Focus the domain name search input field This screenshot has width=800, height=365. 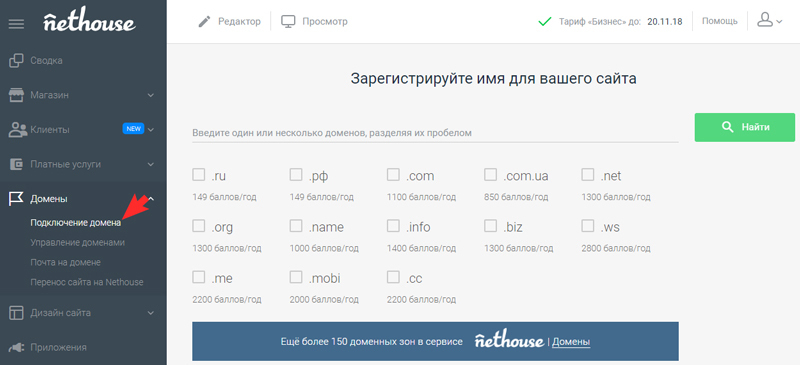click(435, 133)
